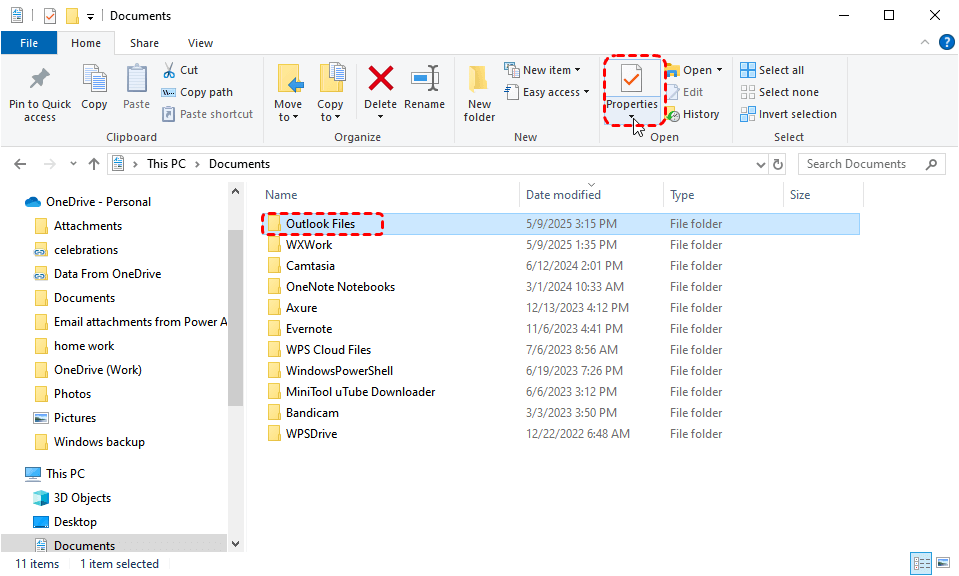Click Invert selection in ribbon
Viewport: 959px width, 576px height.
(788, 114)
